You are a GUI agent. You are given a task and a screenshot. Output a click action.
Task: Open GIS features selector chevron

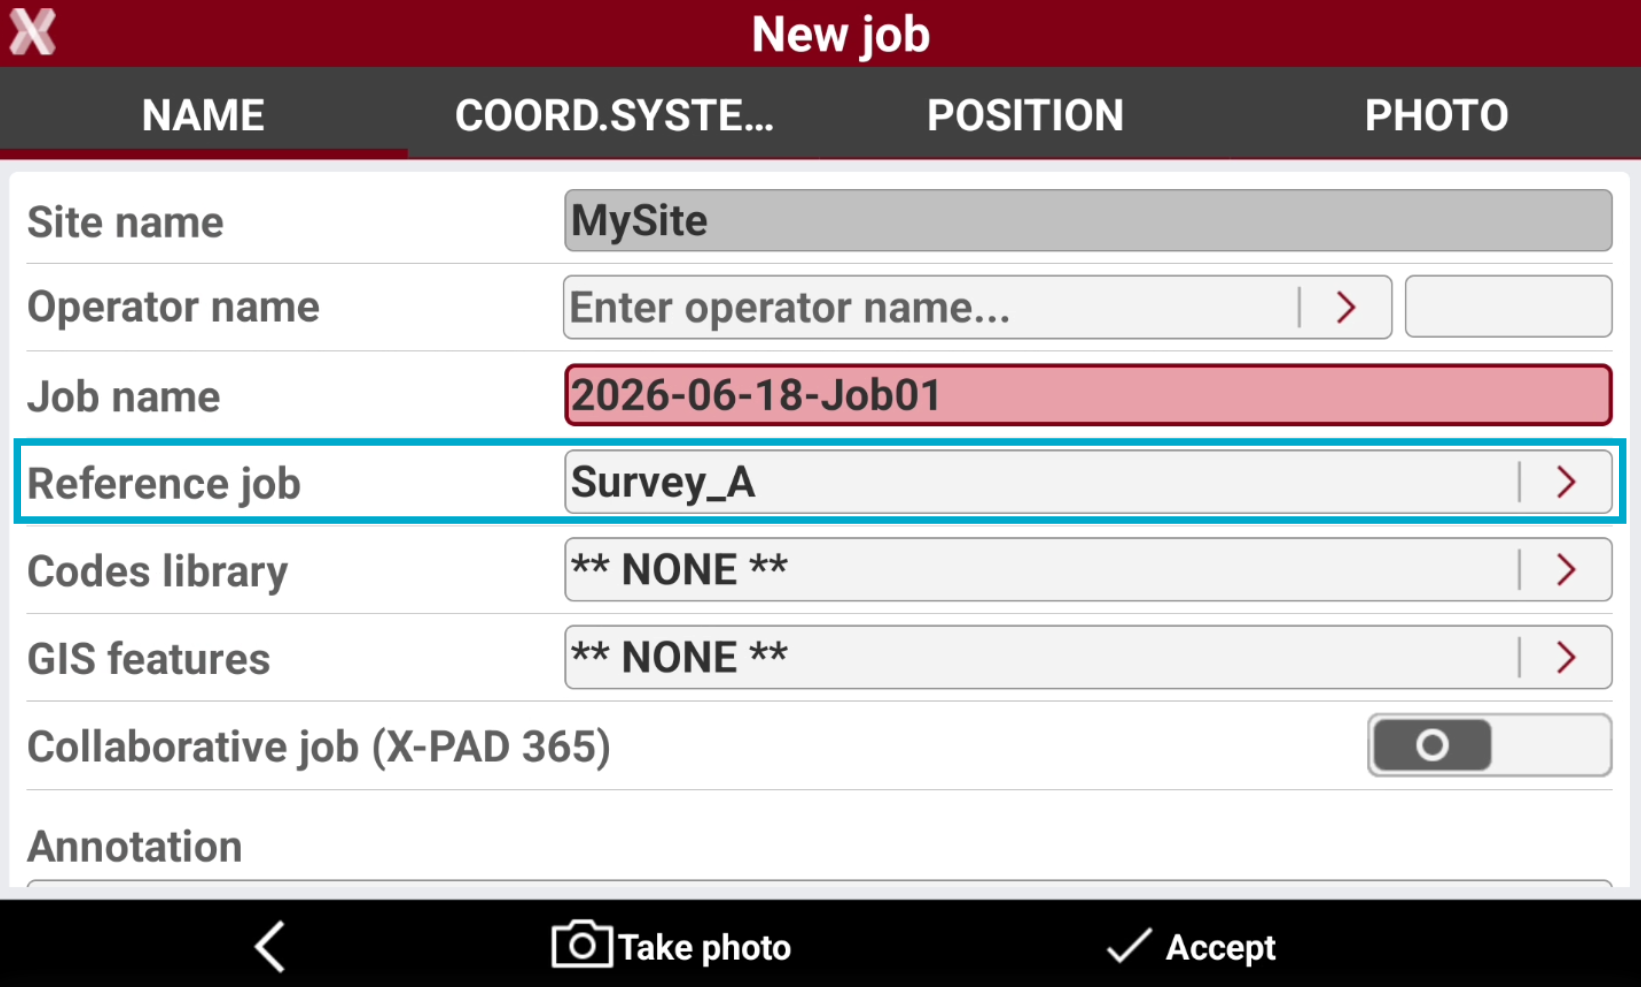tap(1566, 657)
